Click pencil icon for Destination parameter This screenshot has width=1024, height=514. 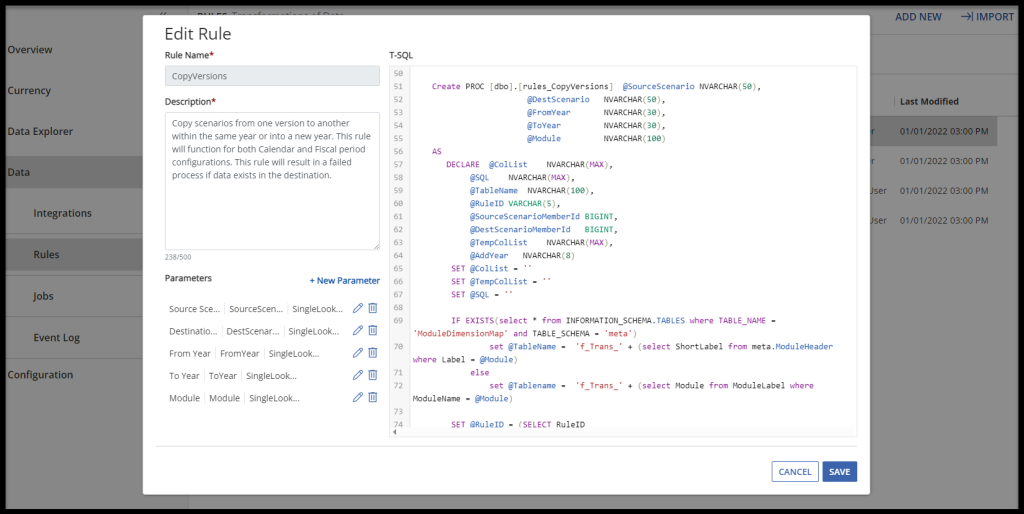pyautogui.click(x=358, y=331)
